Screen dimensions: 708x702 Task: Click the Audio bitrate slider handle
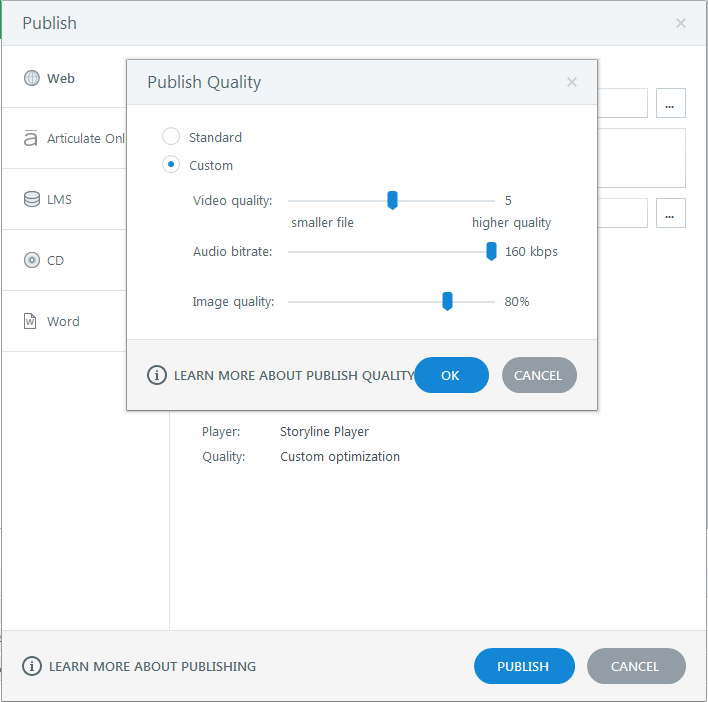(x=491, y=251)
